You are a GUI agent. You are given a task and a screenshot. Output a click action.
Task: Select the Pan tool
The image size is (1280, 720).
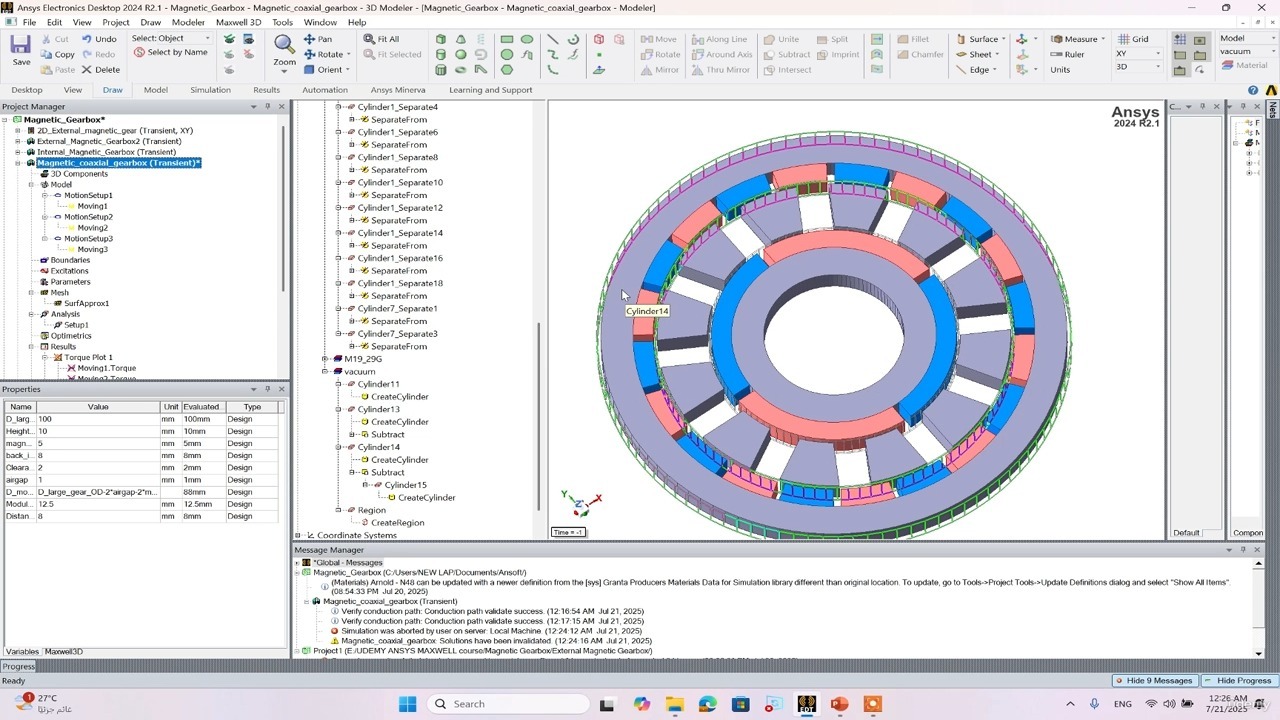318,39
